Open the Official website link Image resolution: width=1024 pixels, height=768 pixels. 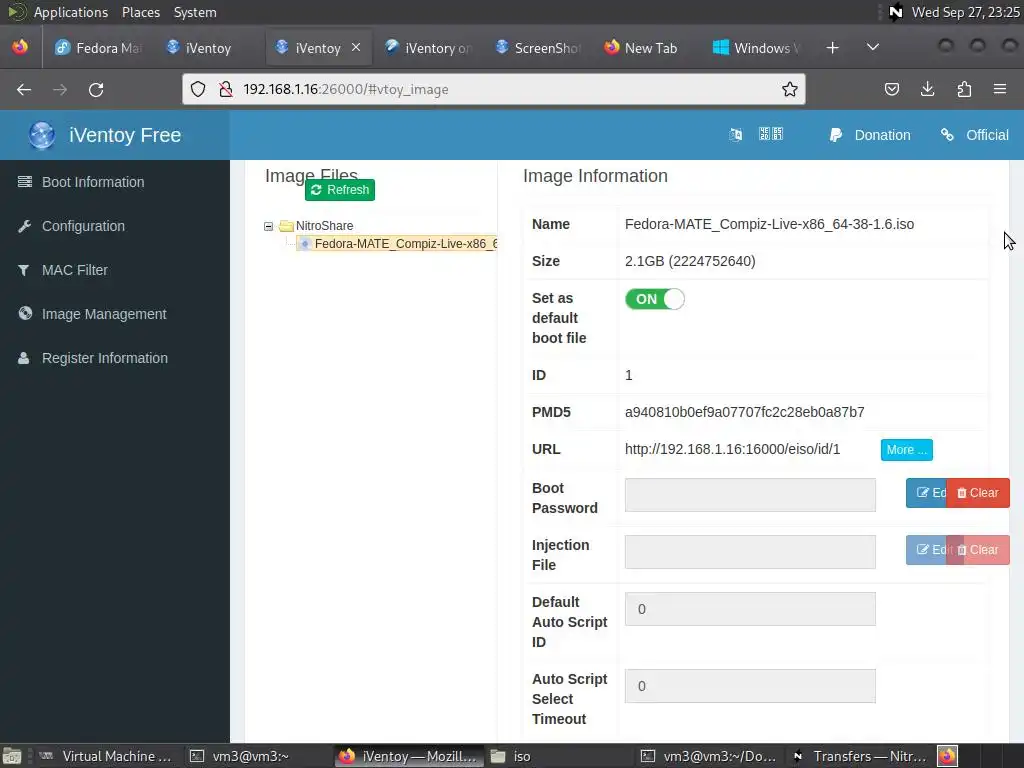click(x=974, y=135)
